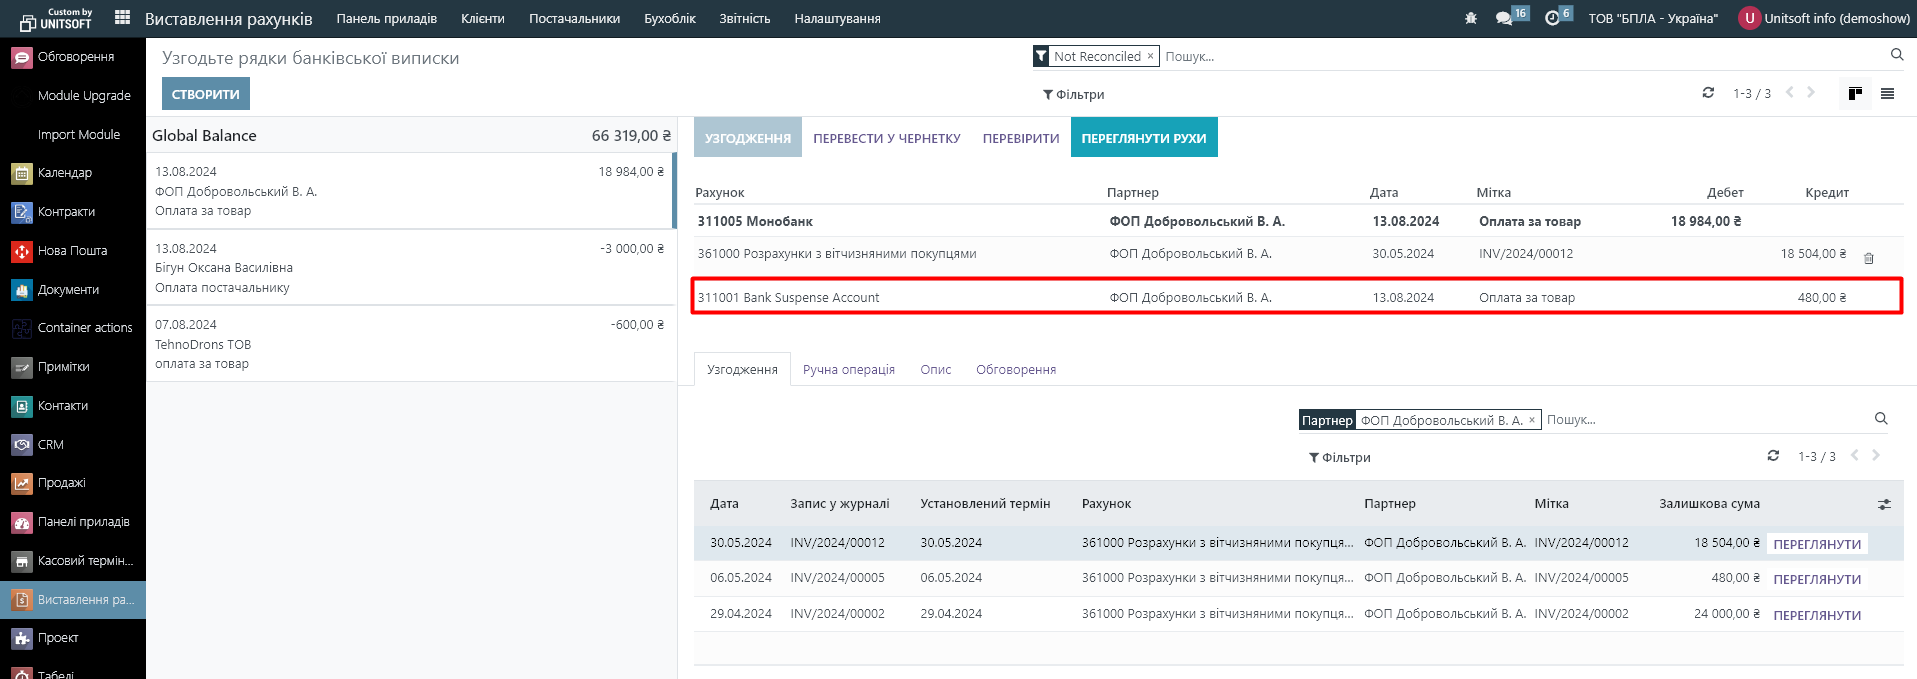Expand the lower Фільтри dropdown
The height and width of the screenshot is (679, 1917).
(x=1340, y=457)
